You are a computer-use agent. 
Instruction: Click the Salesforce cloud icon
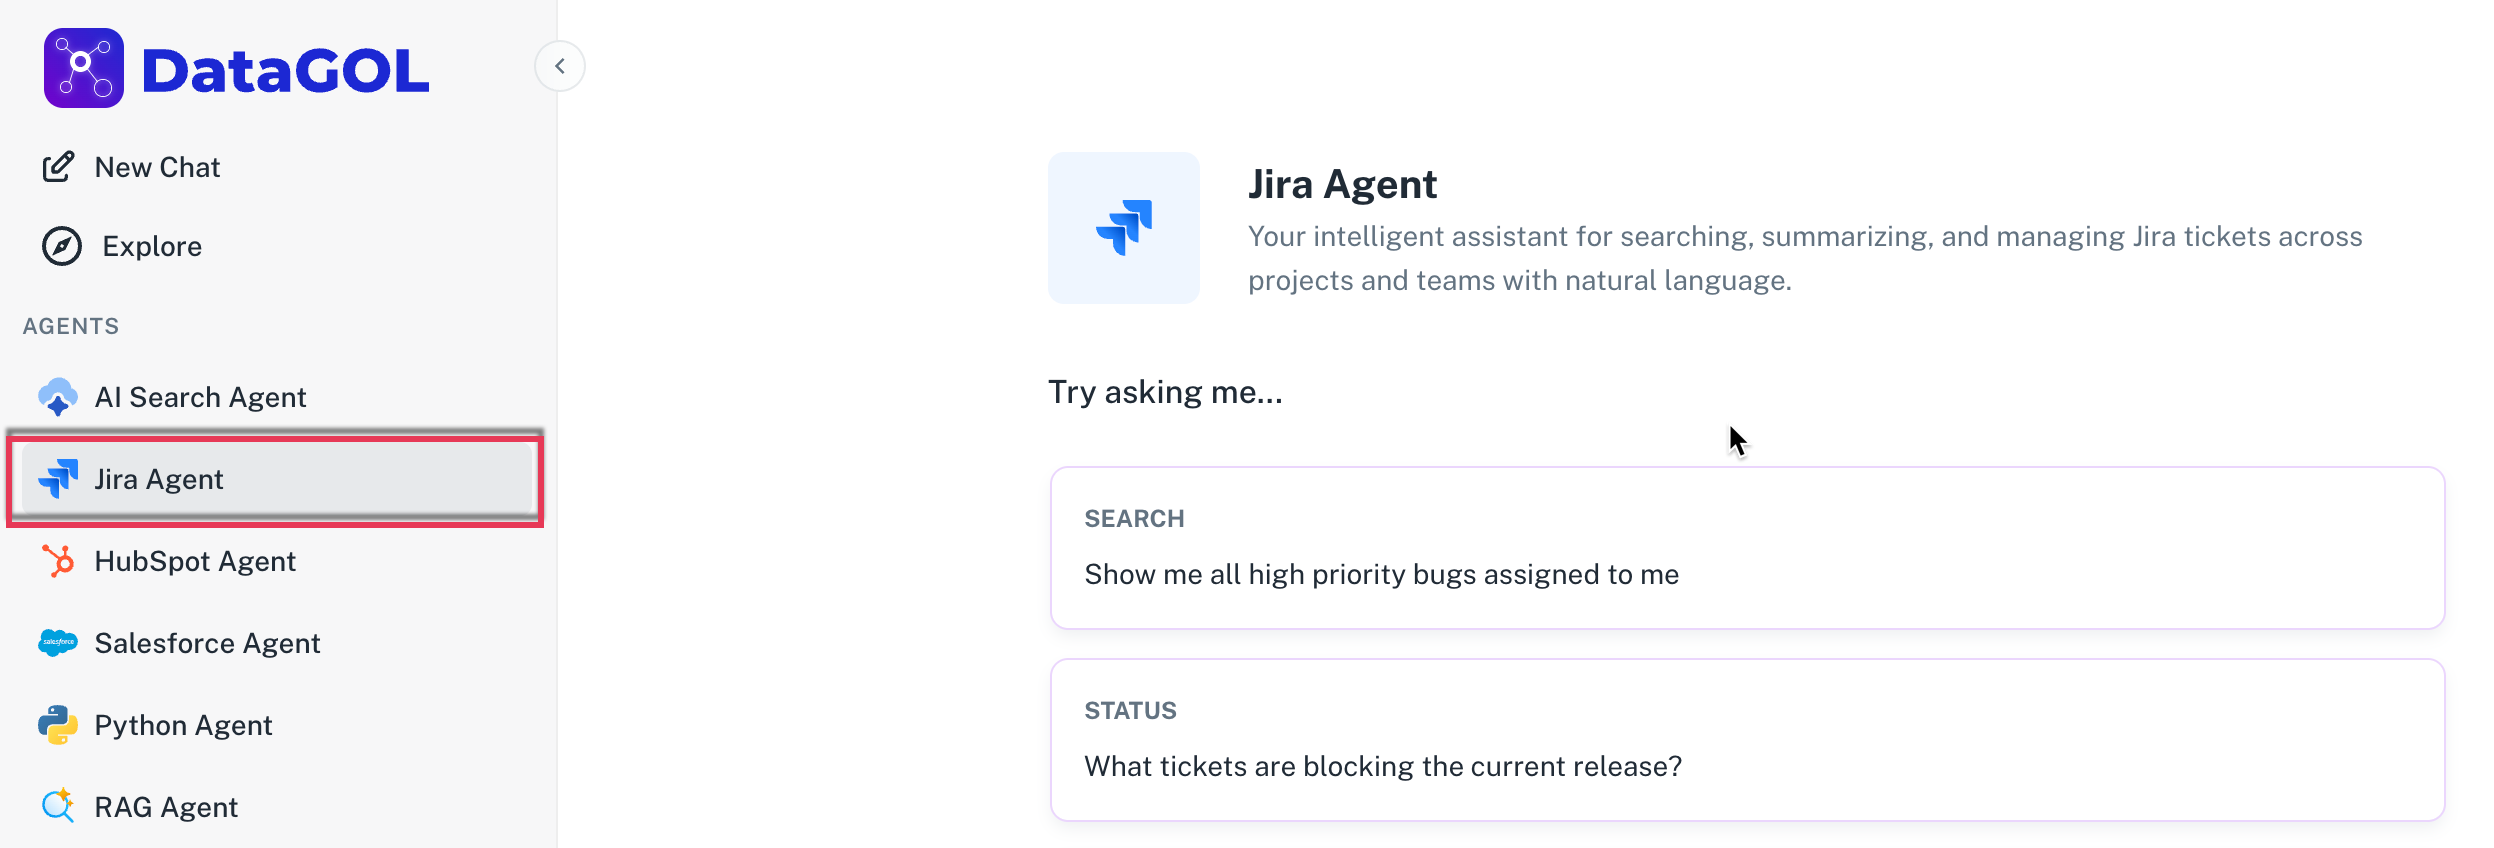tap(58, 643)
